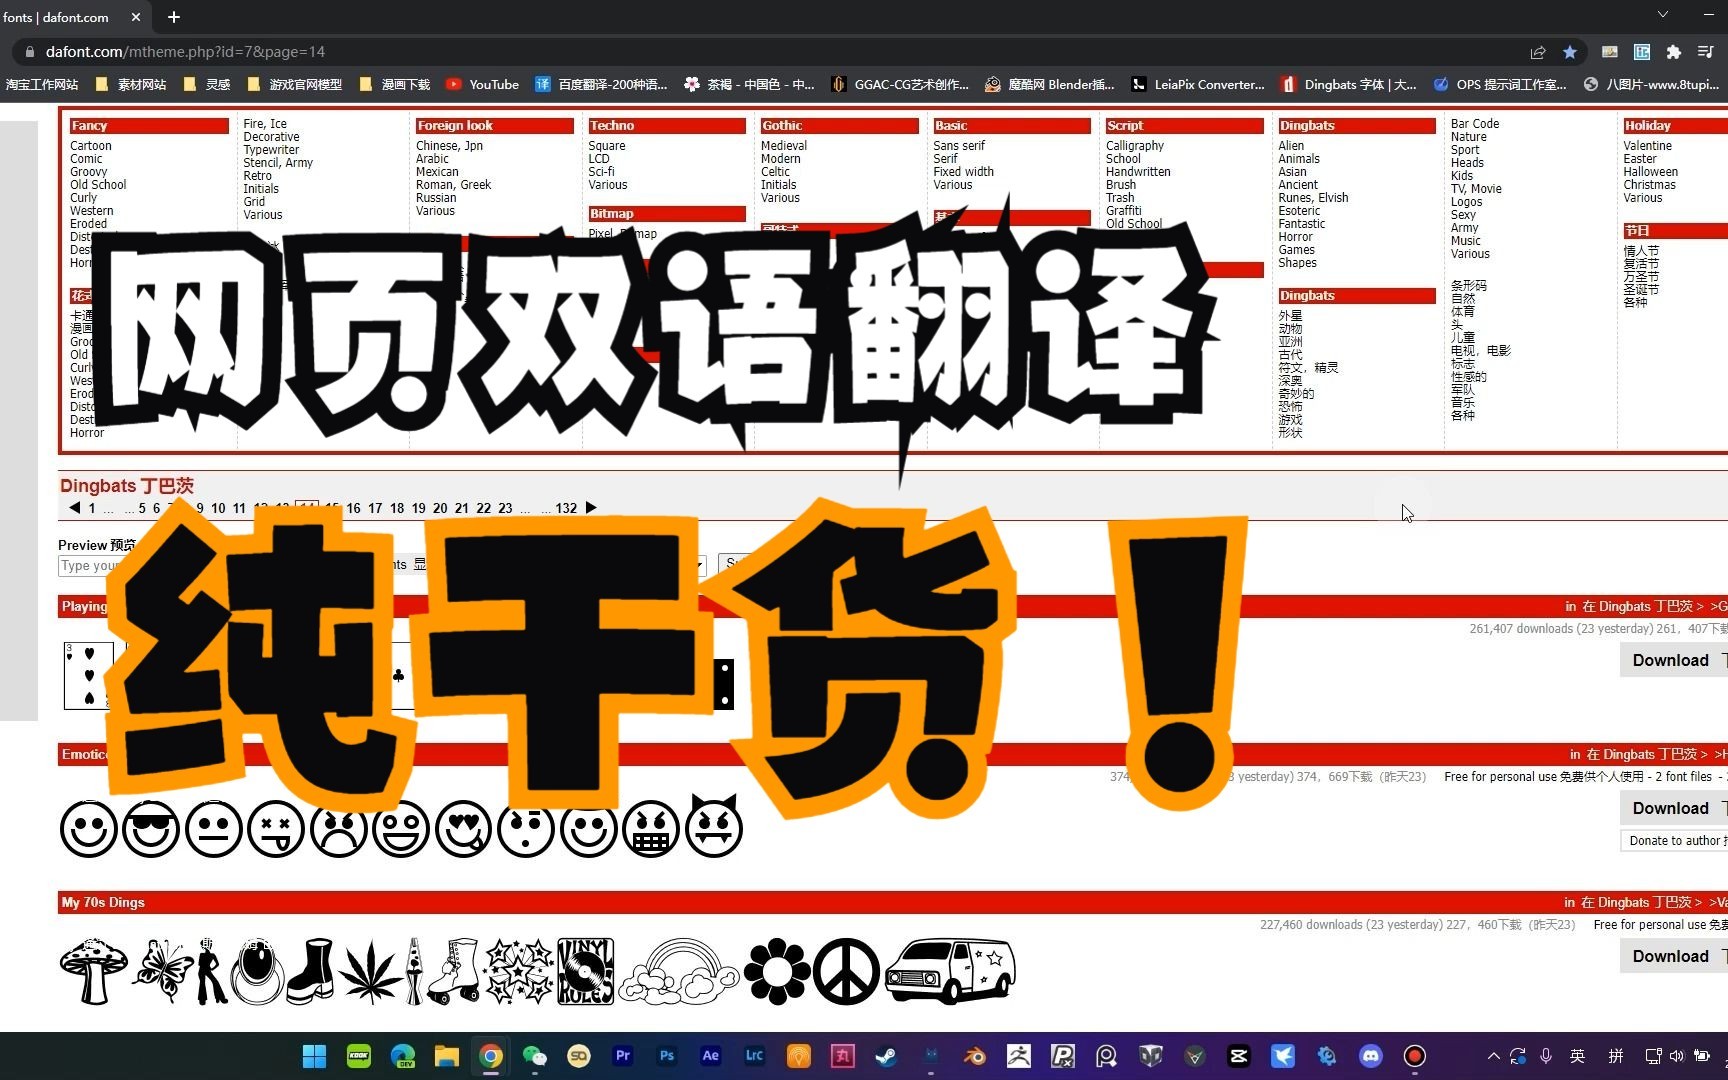Open a new browser tab
The height and width of the screenshot is (1080, 1728).
tap(173, 17)
